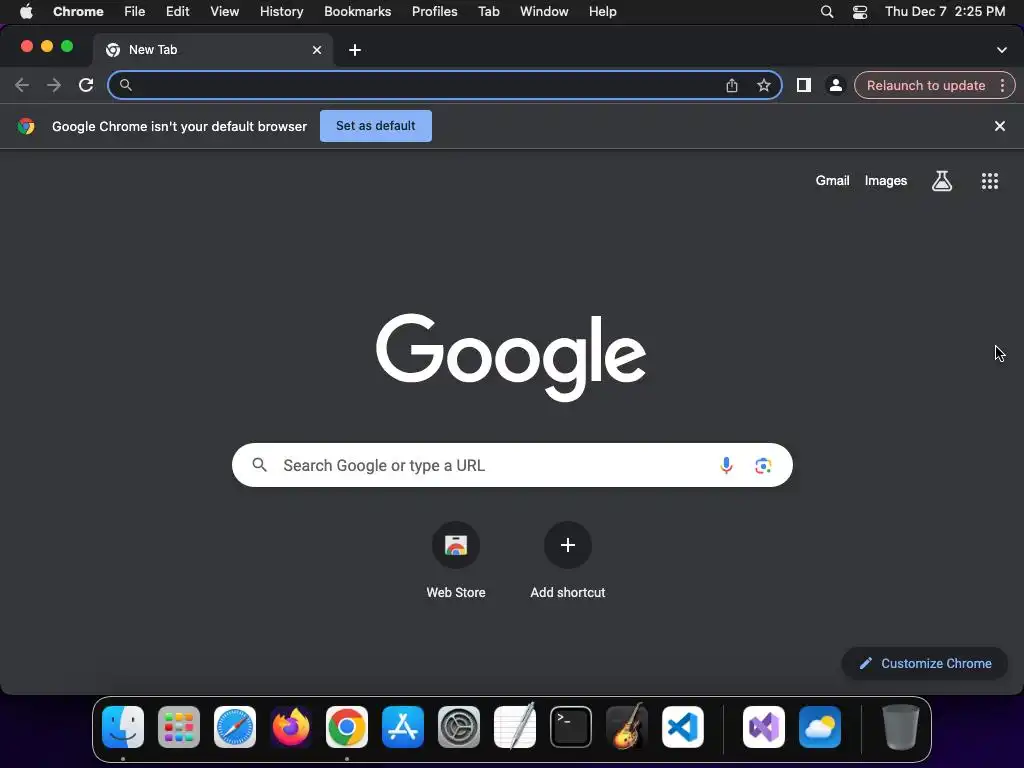This screenshot has width=1024, height=768.
Task: Open Visual Studio Code from Dock
Action: pos(682,727)
